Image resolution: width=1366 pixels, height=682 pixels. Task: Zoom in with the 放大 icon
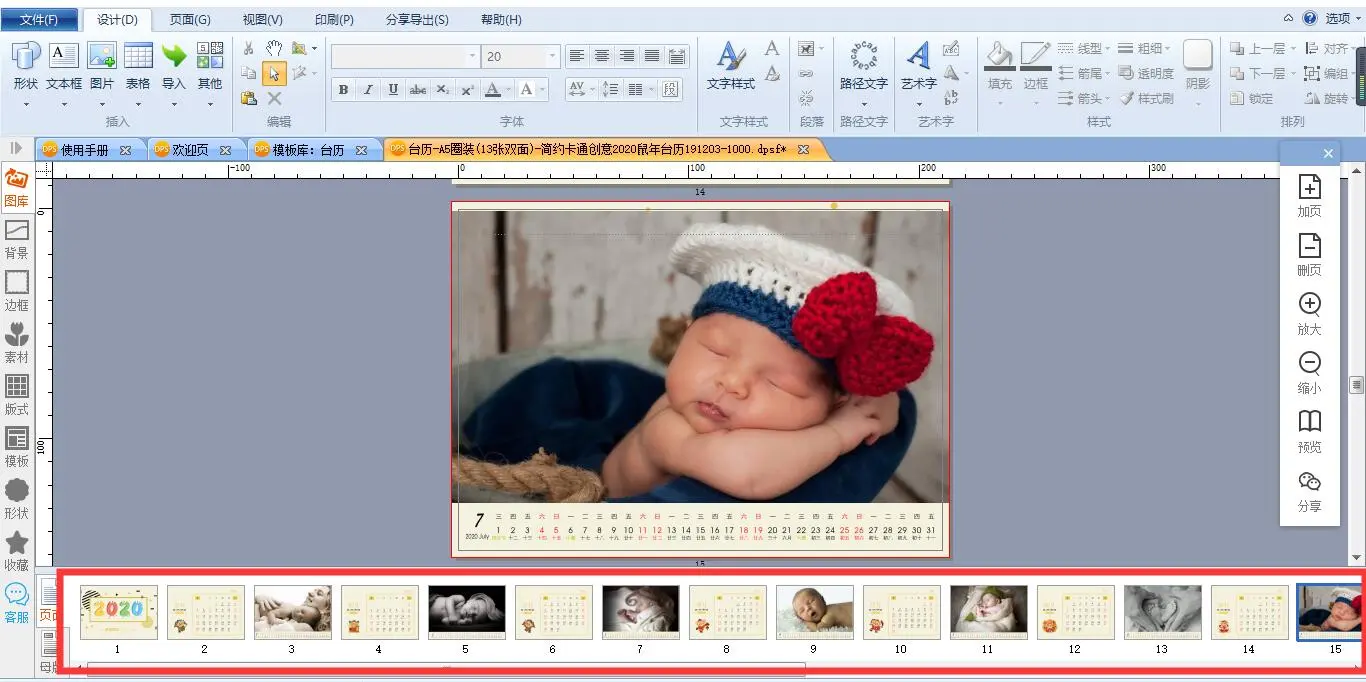click(1309, 305)
